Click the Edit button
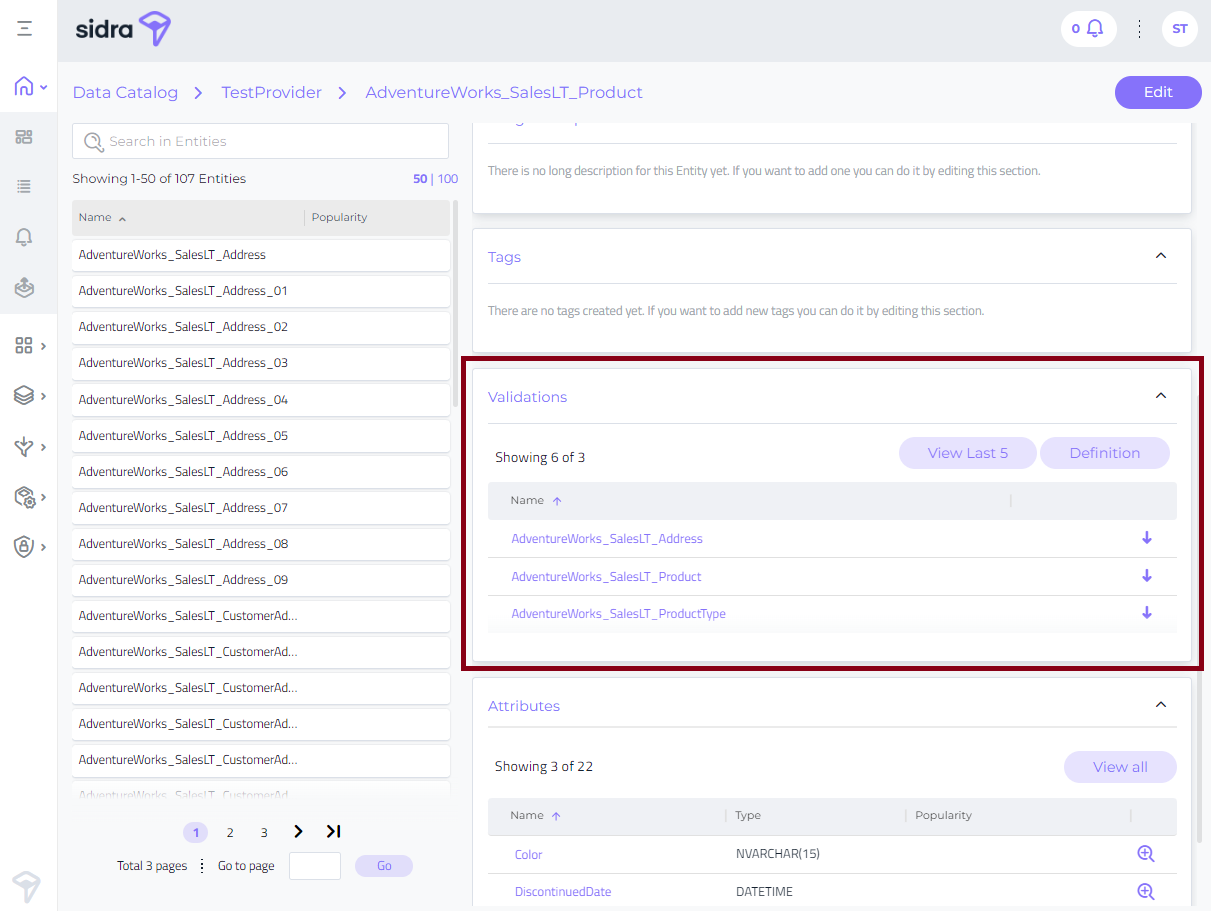 click(x=1157, y=92)
